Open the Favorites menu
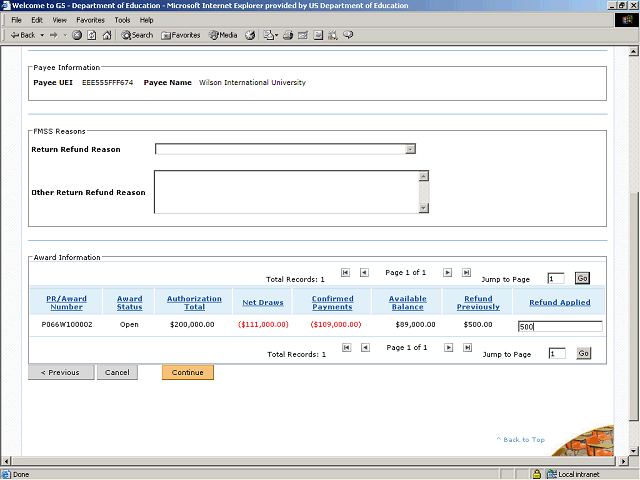 click(90, 20)
